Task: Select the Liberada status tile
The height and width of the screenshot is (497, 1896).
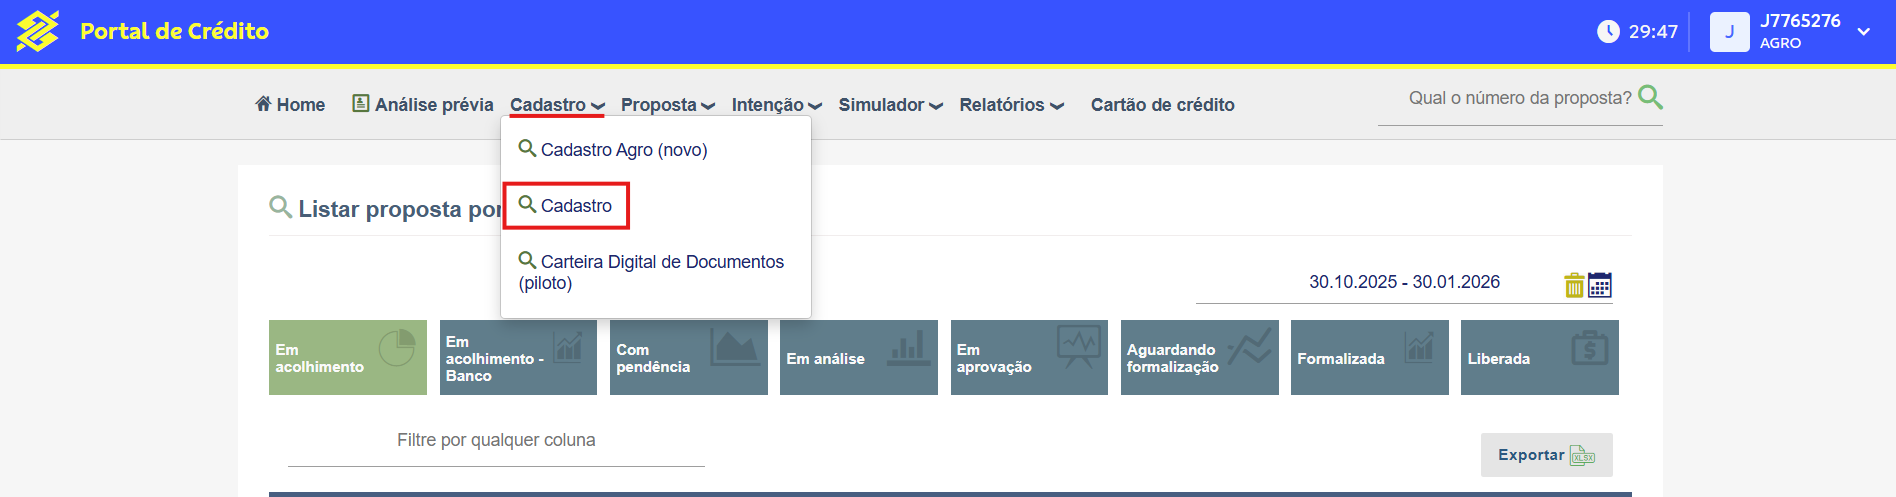Action: coord(1539,358)
